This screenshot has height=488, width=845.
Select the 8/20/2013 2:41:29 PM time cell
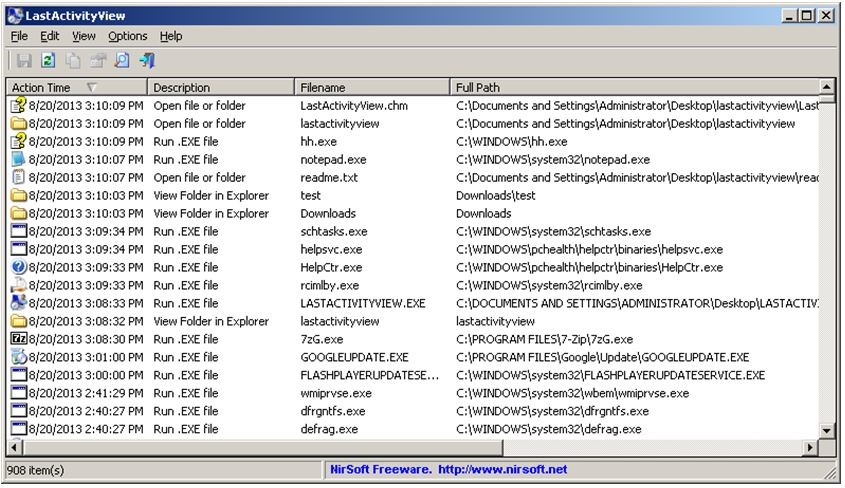pos(86,393)
